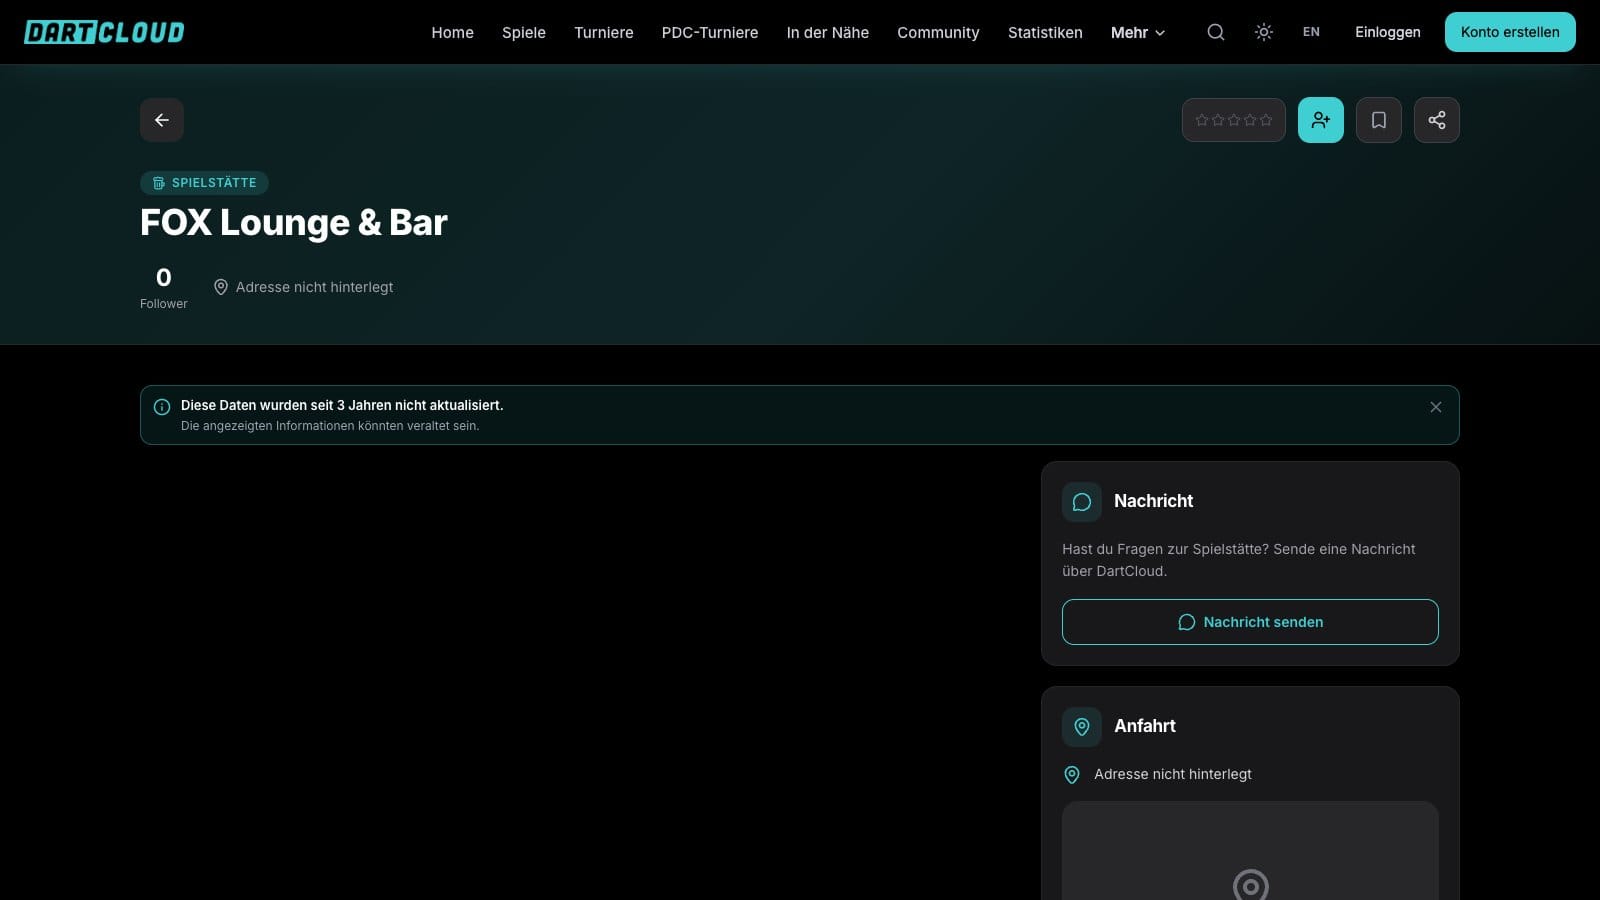Image resolution: width=1600 pixels, height=900 pixels.
Task: Click the Anfahrt location pin icon
Action: [1082, 727]
